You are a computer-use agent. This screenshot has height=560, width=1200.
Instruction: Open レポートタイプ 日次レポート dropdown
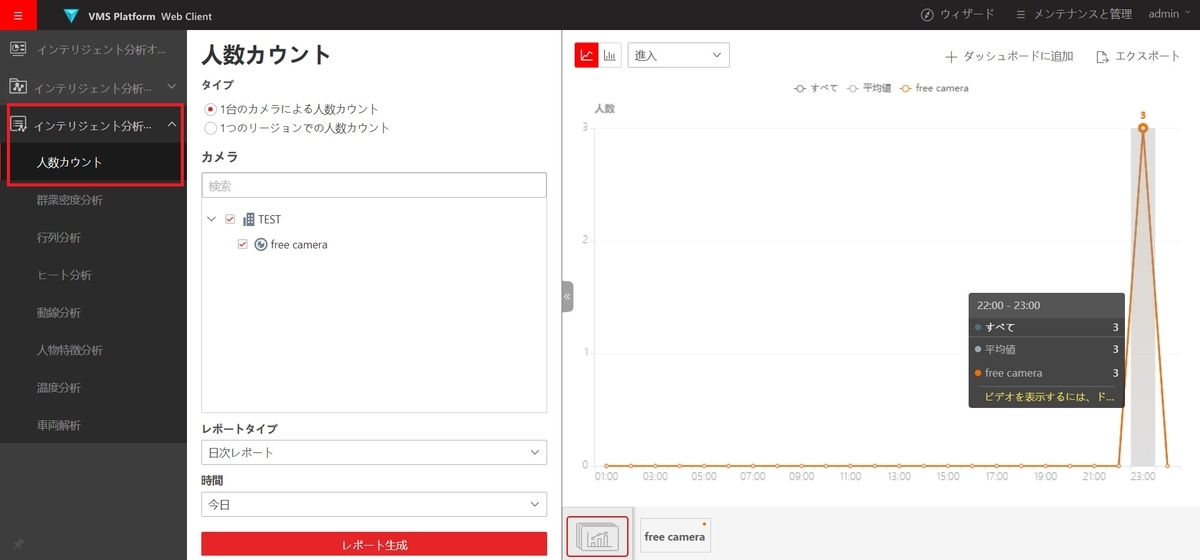(374, 452)
